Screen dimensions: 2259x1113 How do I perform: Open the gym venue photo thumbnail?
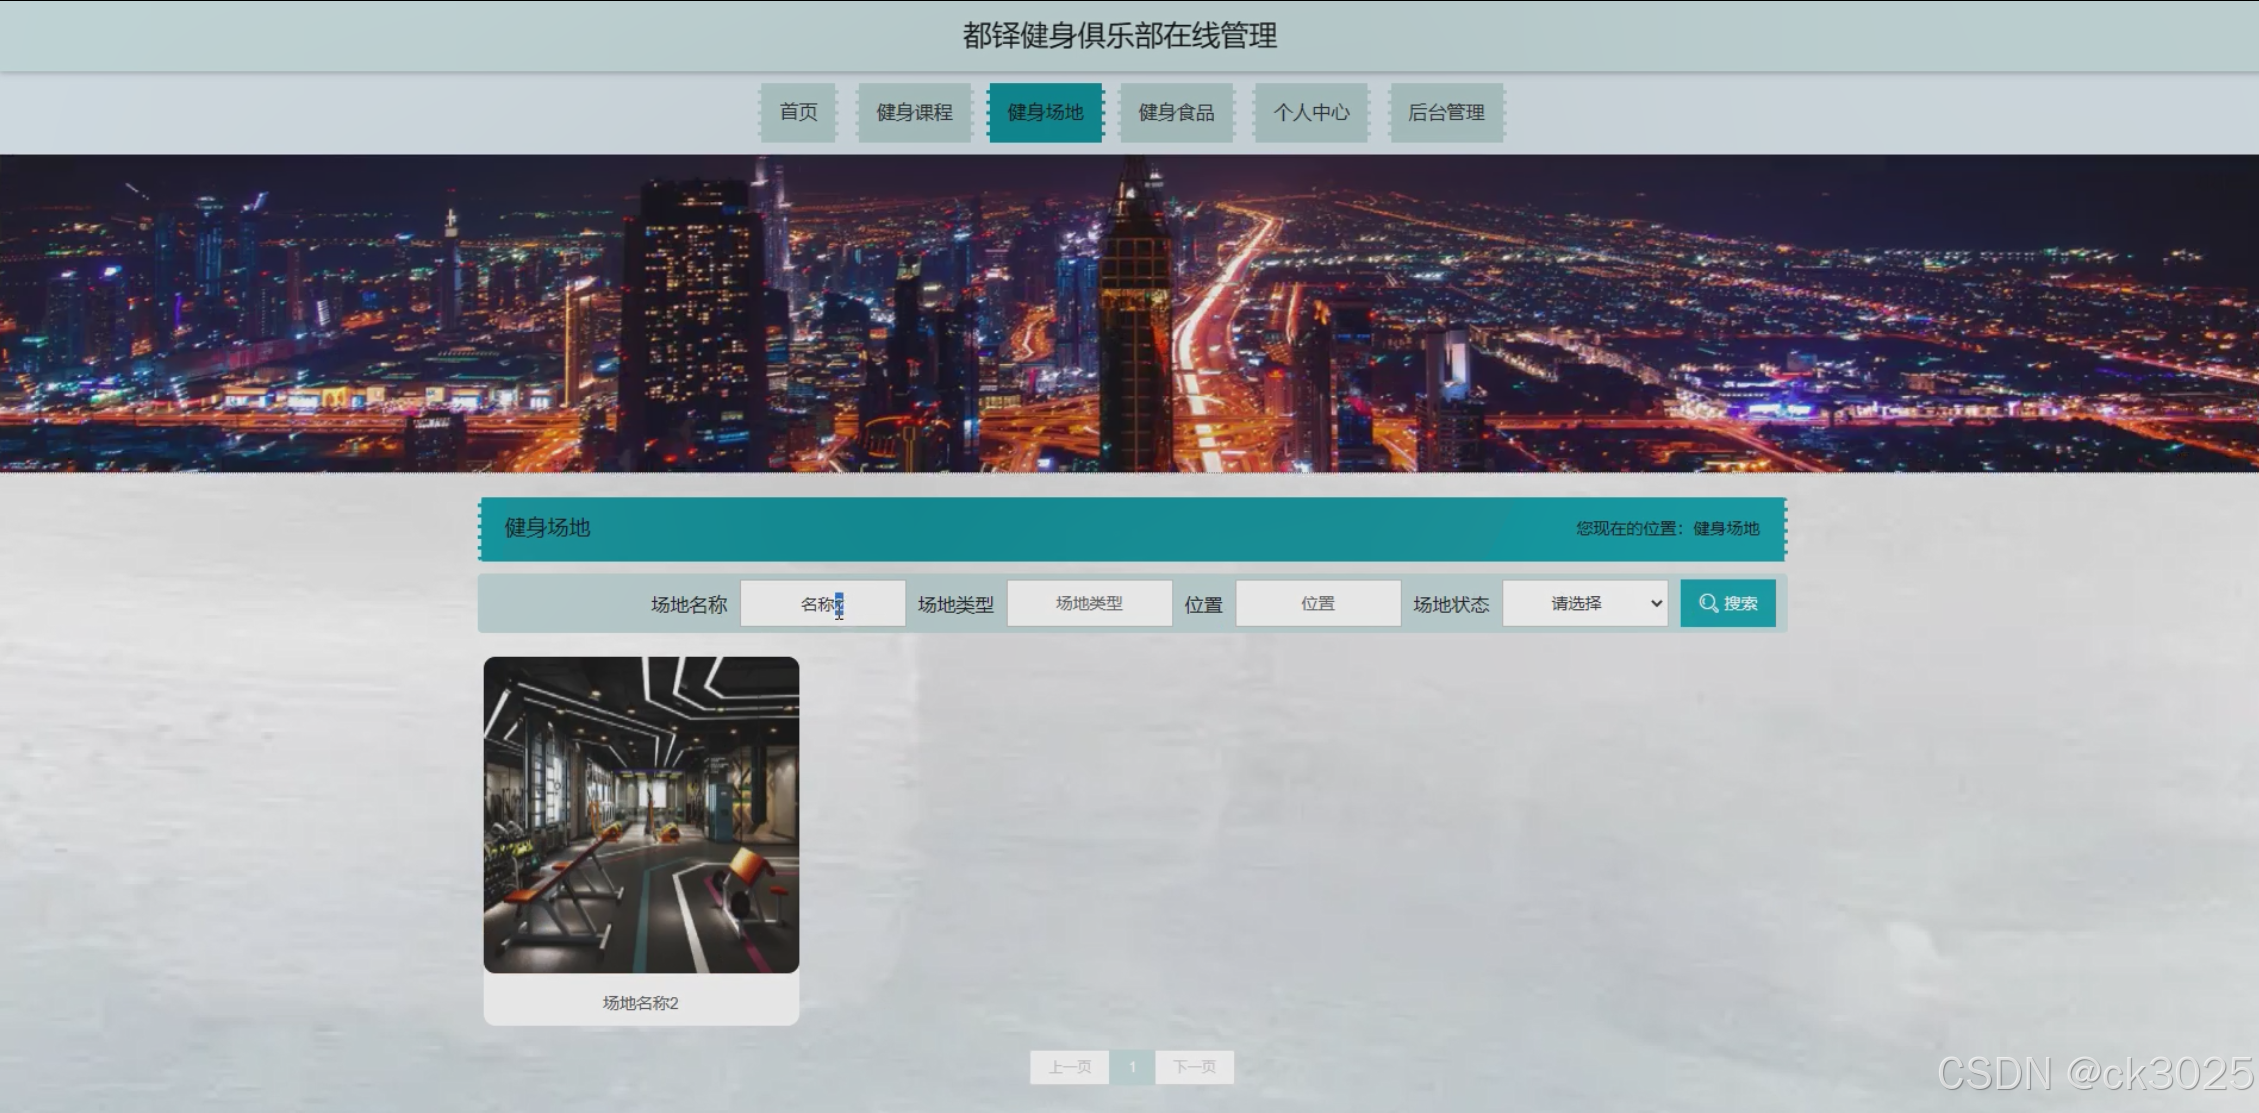pos(641,814)
